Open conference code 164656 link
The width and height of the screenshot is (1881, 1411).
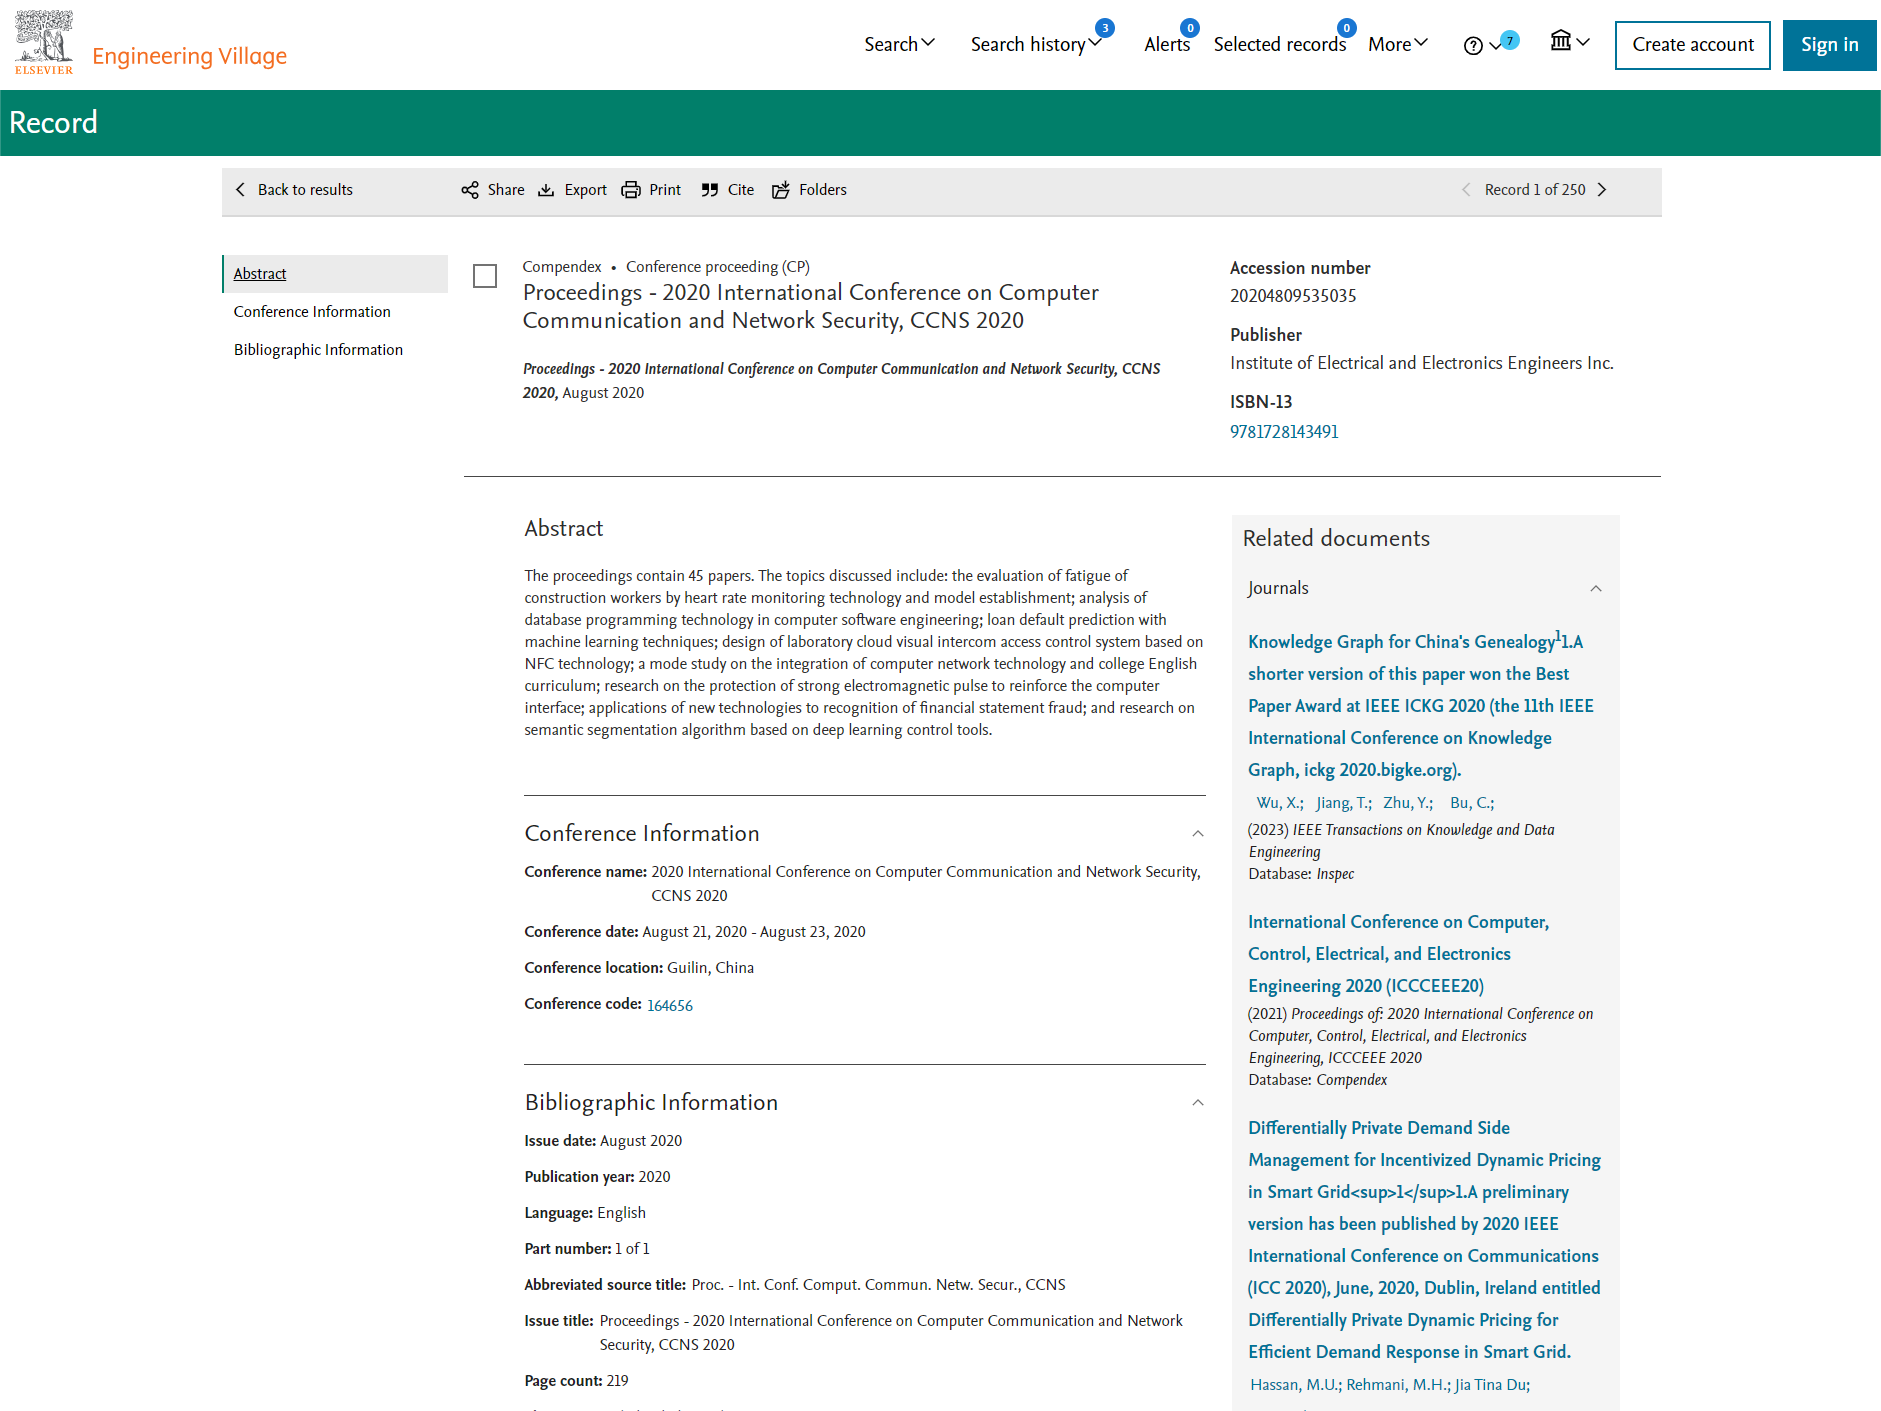[670, 1006]
